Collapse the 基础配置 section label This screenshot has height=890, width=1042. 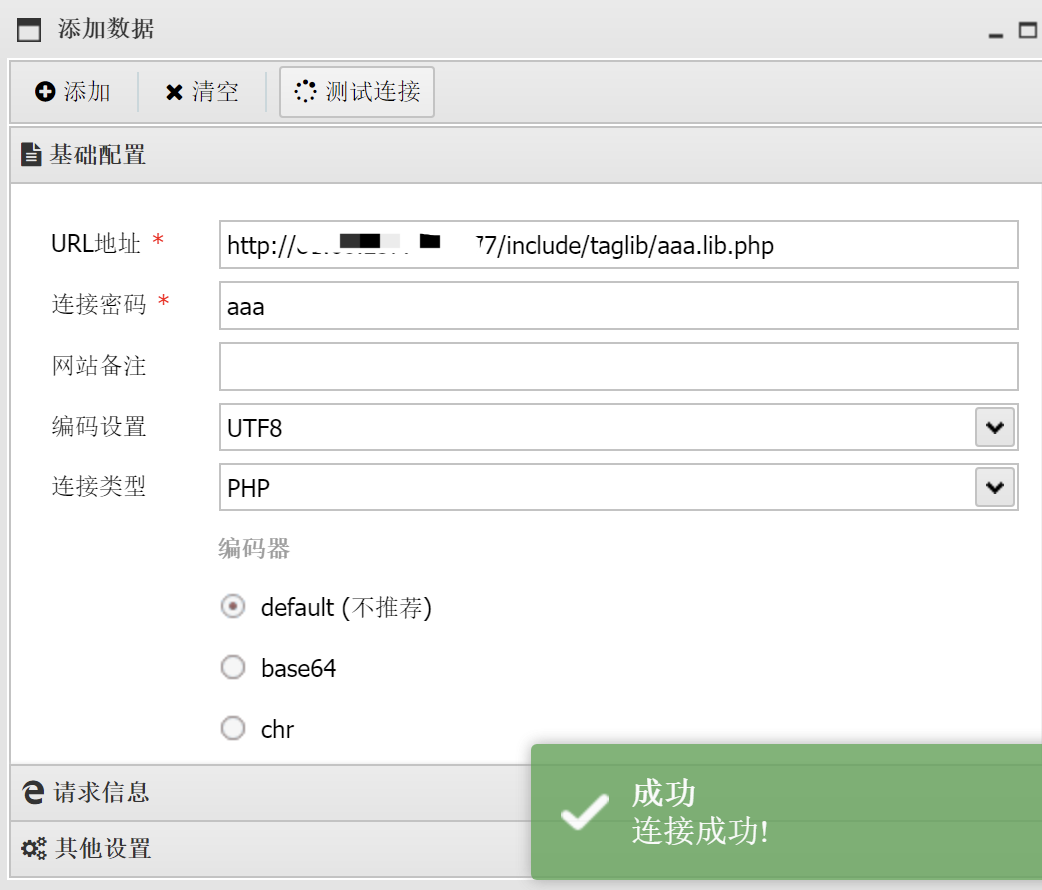point(98,155)
